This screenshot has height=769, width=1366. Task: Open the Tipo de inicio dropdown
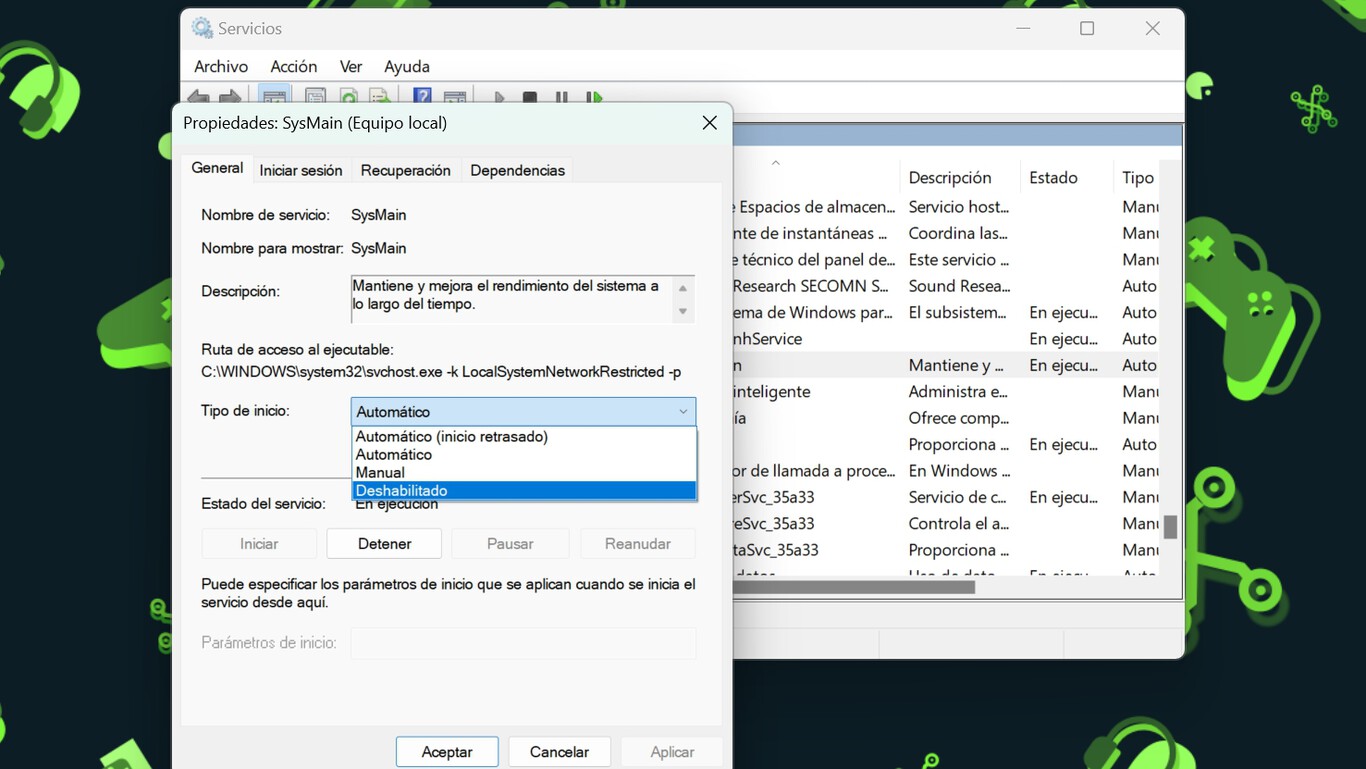pos(684,411)
